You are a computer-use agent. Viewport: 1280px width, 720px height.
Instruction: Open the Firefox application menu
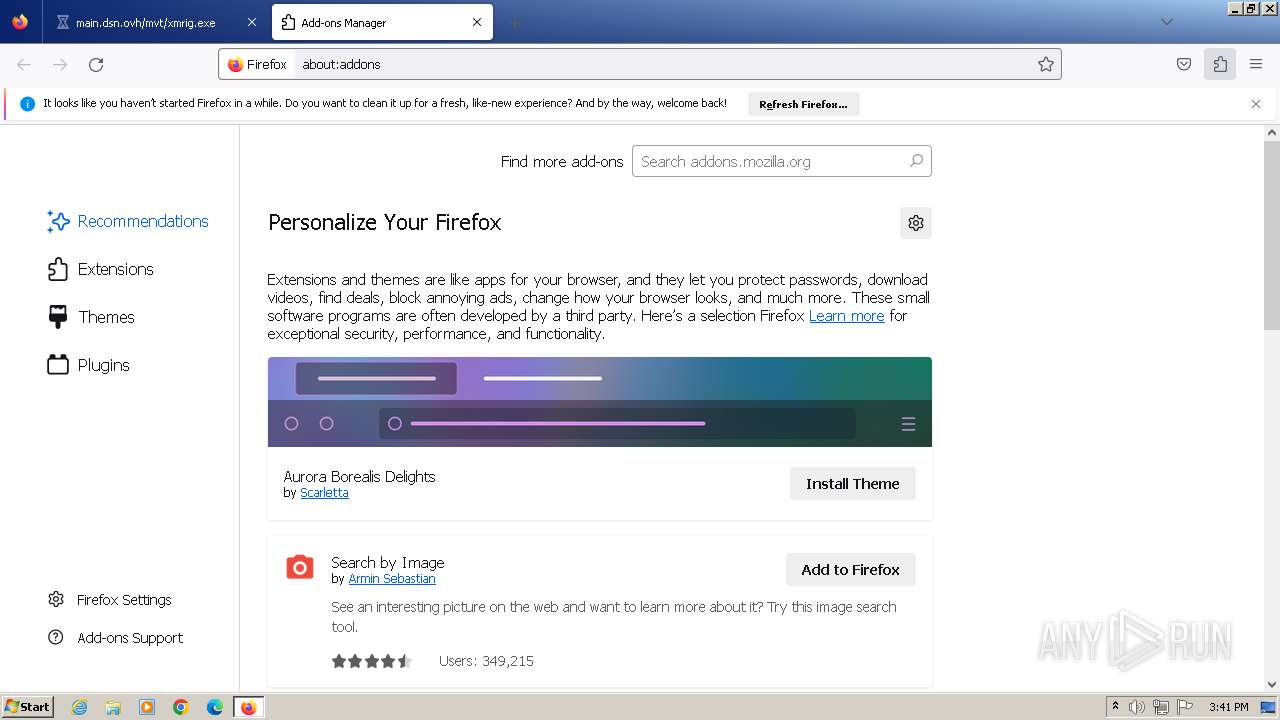1256,64
